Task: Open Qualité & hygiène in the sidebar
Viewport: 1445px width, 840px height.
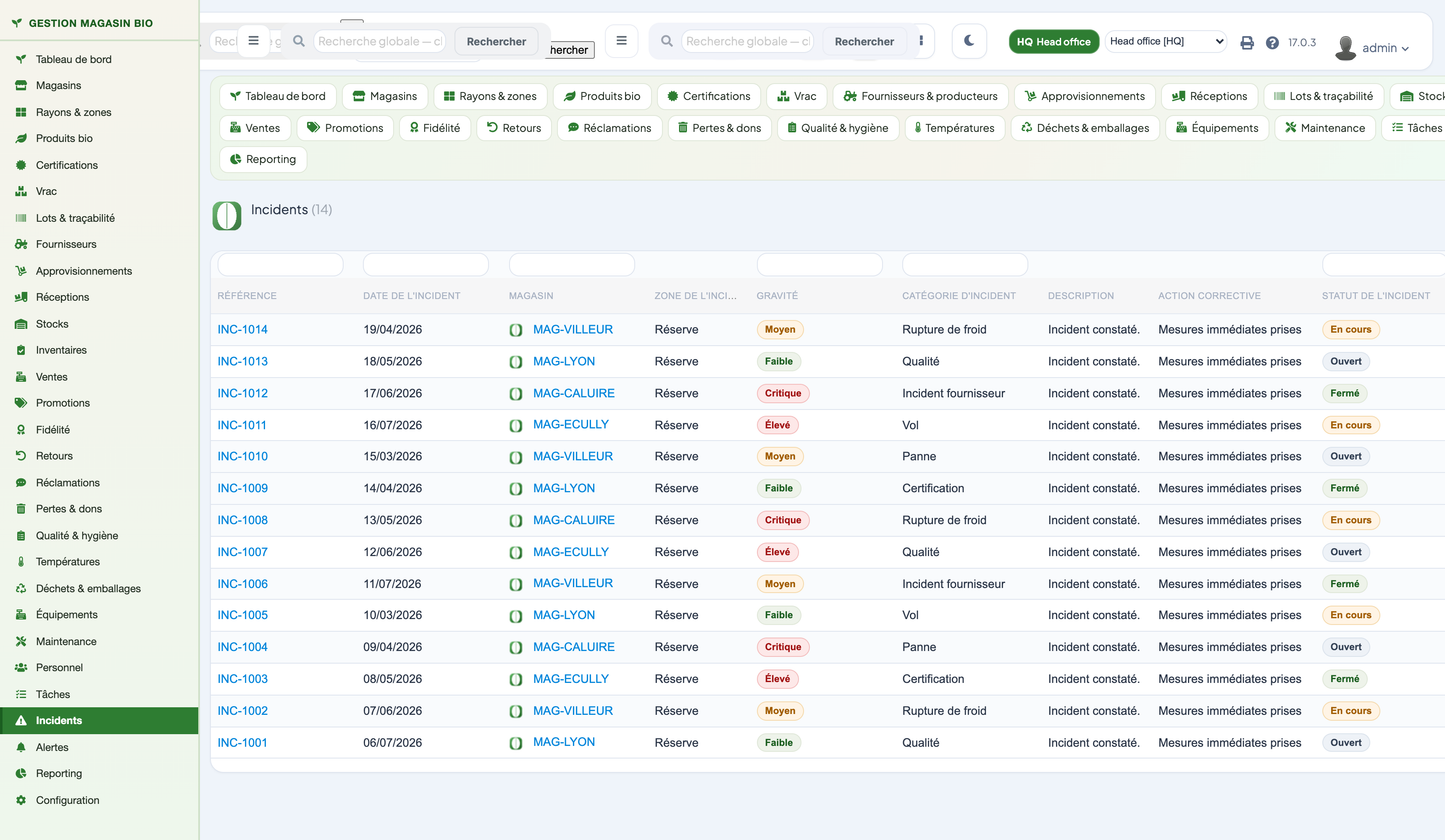Action: 99,536
